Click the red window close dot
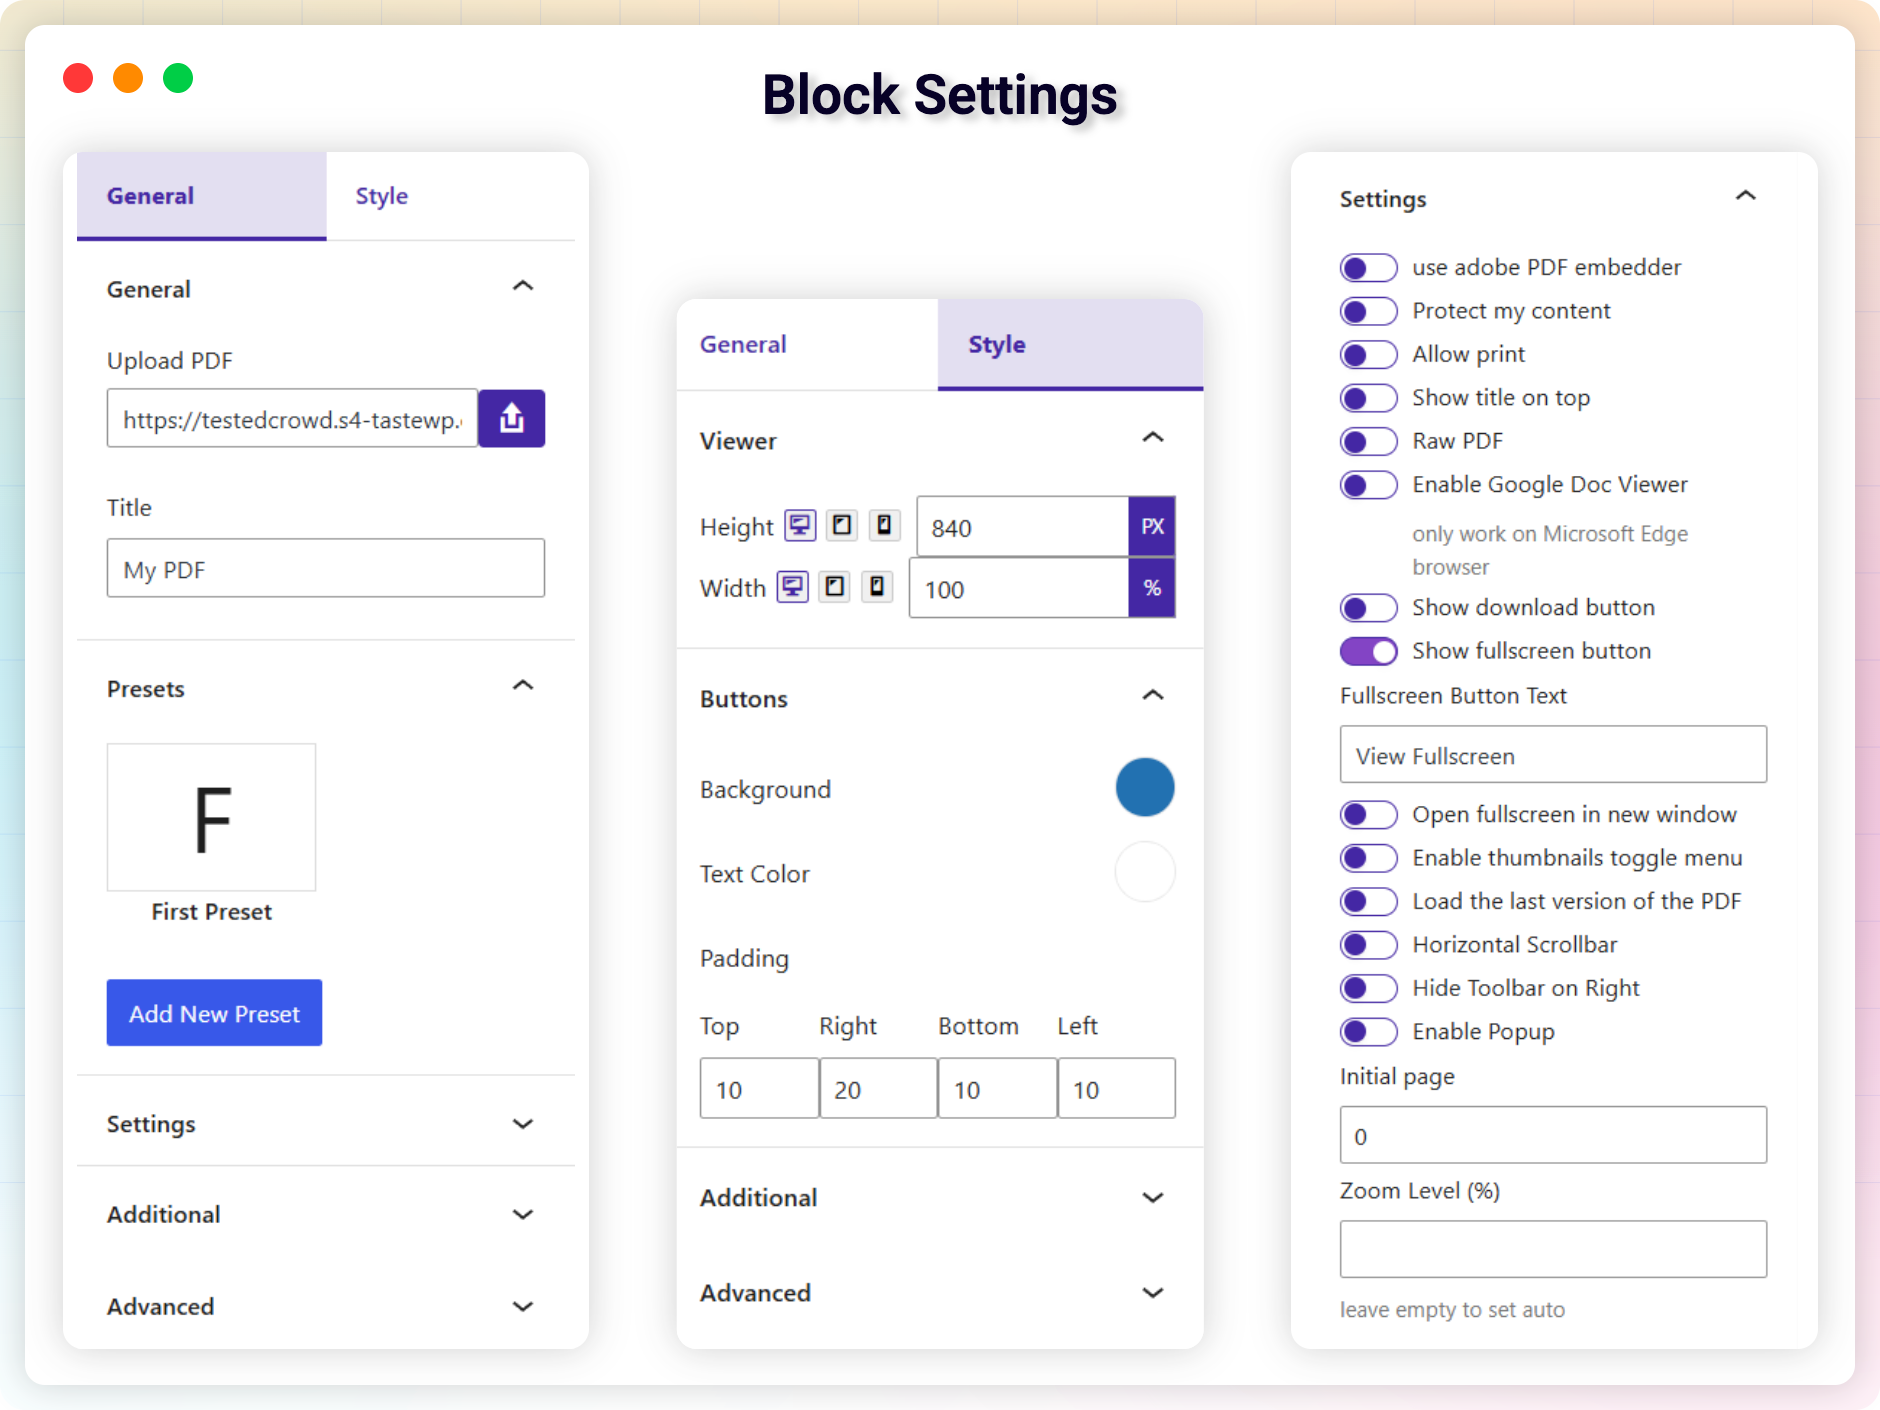 78,78
